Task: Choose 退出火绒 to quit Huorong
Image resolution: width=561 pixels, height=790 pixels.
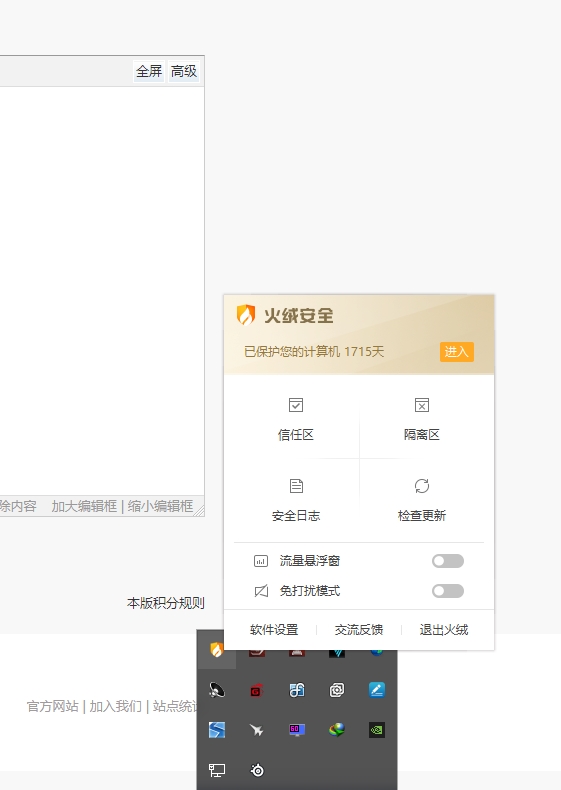Action: pos(444,629)
